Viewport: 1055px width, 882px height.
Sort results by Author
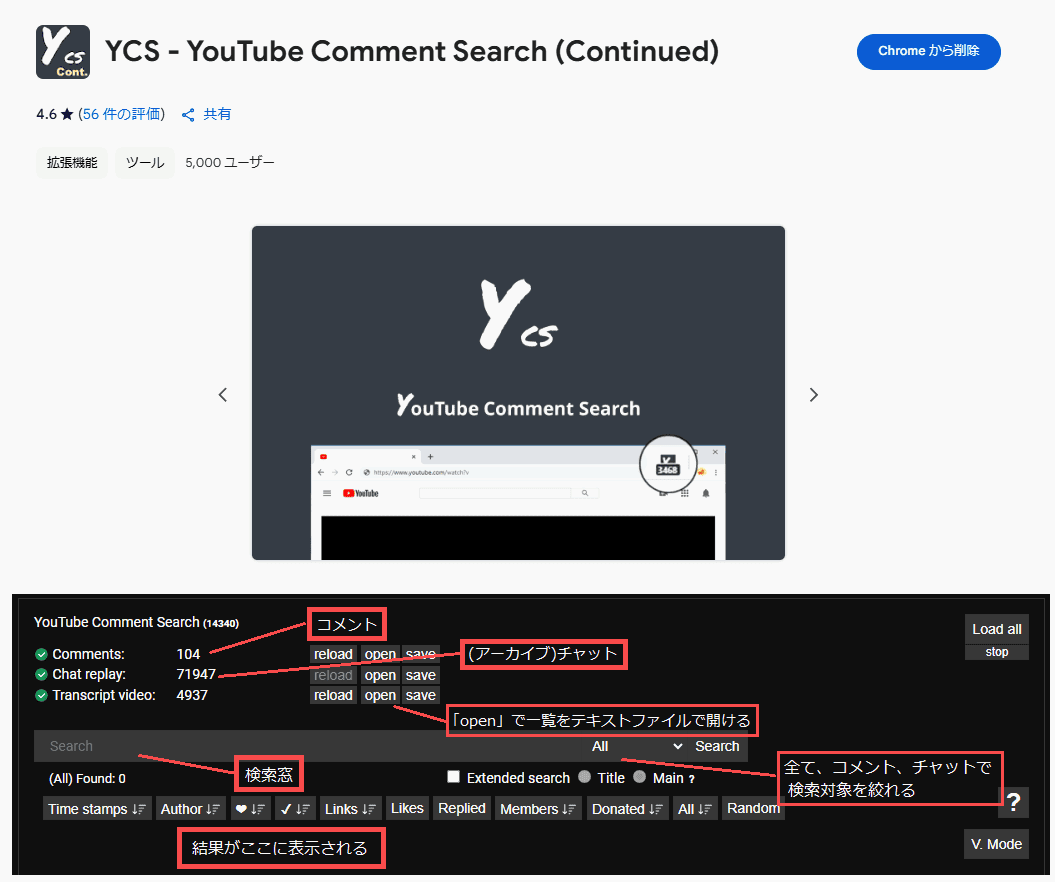tap(190, 809)
